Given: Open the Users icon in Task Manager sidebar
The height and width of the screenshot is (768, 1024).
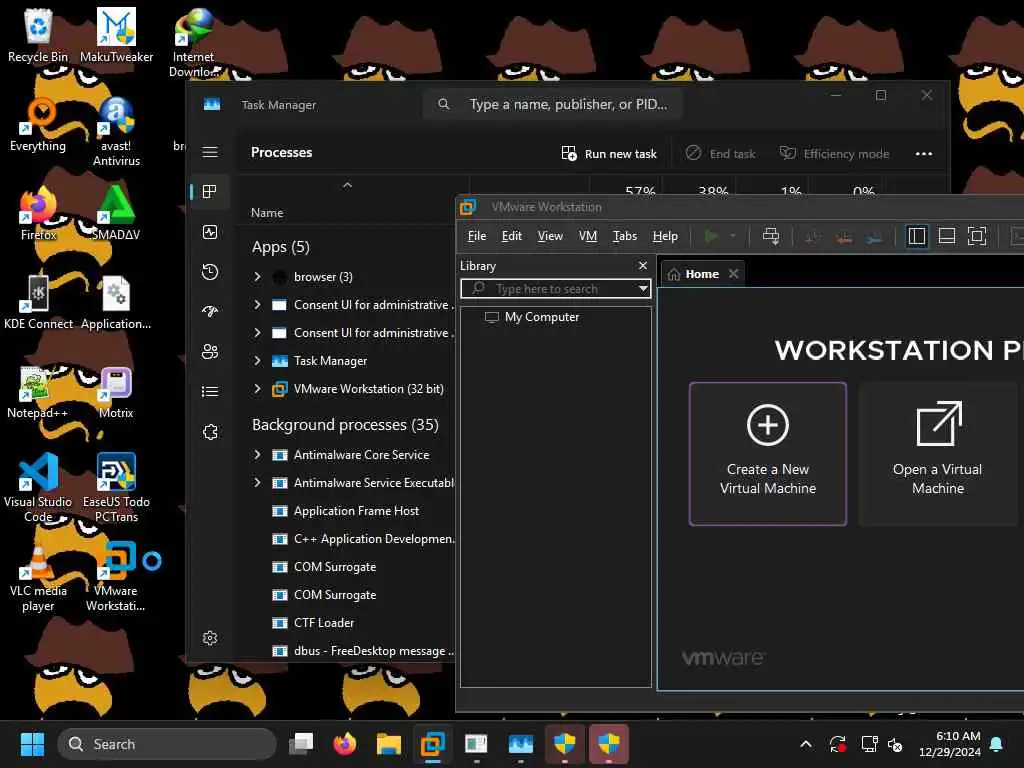Looking at the screenshot, I should click(210, 351).
